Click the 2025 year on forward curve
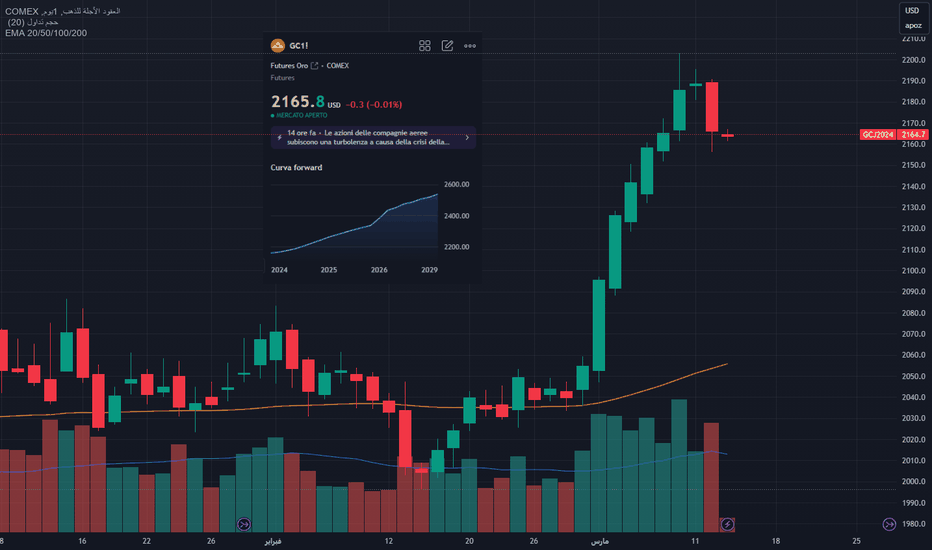This screenshot has width=932, height=550. point(329,270)
